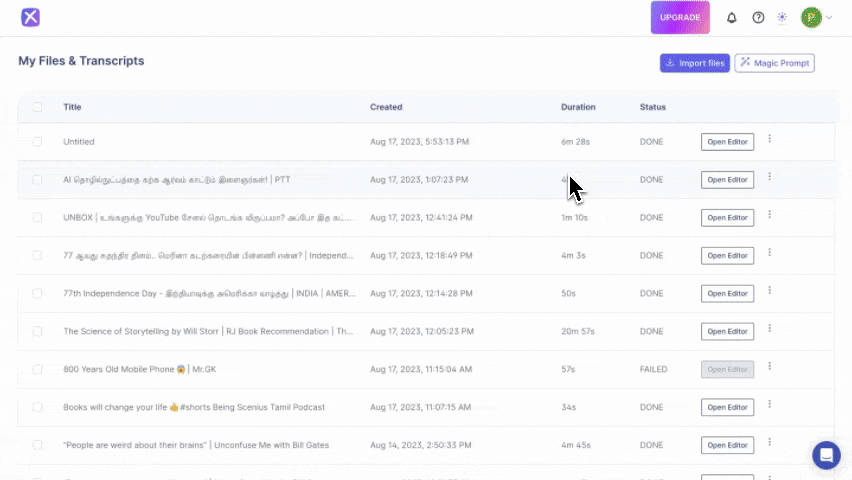Click the Import files button

(x=695, y=63)
